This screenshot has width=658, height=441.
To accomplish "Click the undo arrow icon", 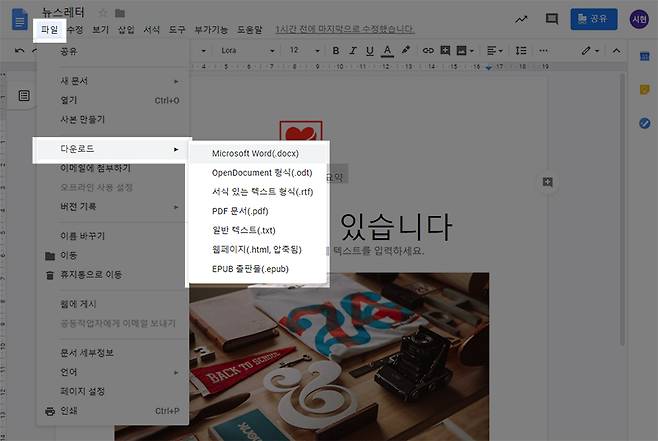I will click(x=19, y=51).
